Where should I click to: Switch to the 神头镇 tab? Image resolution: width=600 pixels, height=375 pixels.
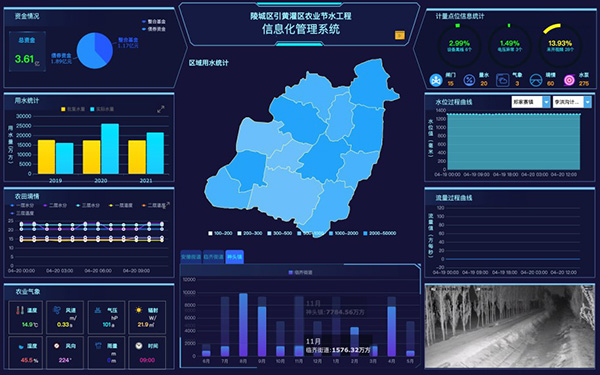point(234,257)
